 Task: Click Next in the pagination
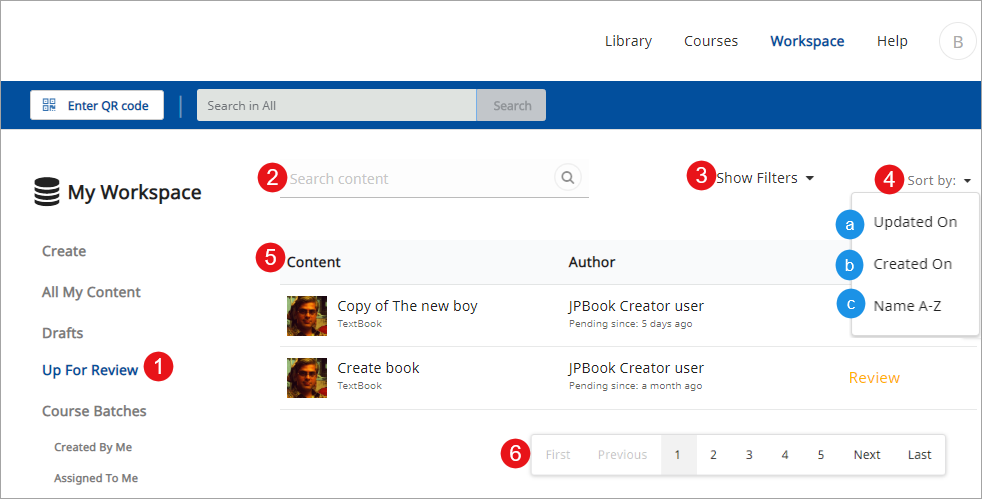tap(867, 454)
